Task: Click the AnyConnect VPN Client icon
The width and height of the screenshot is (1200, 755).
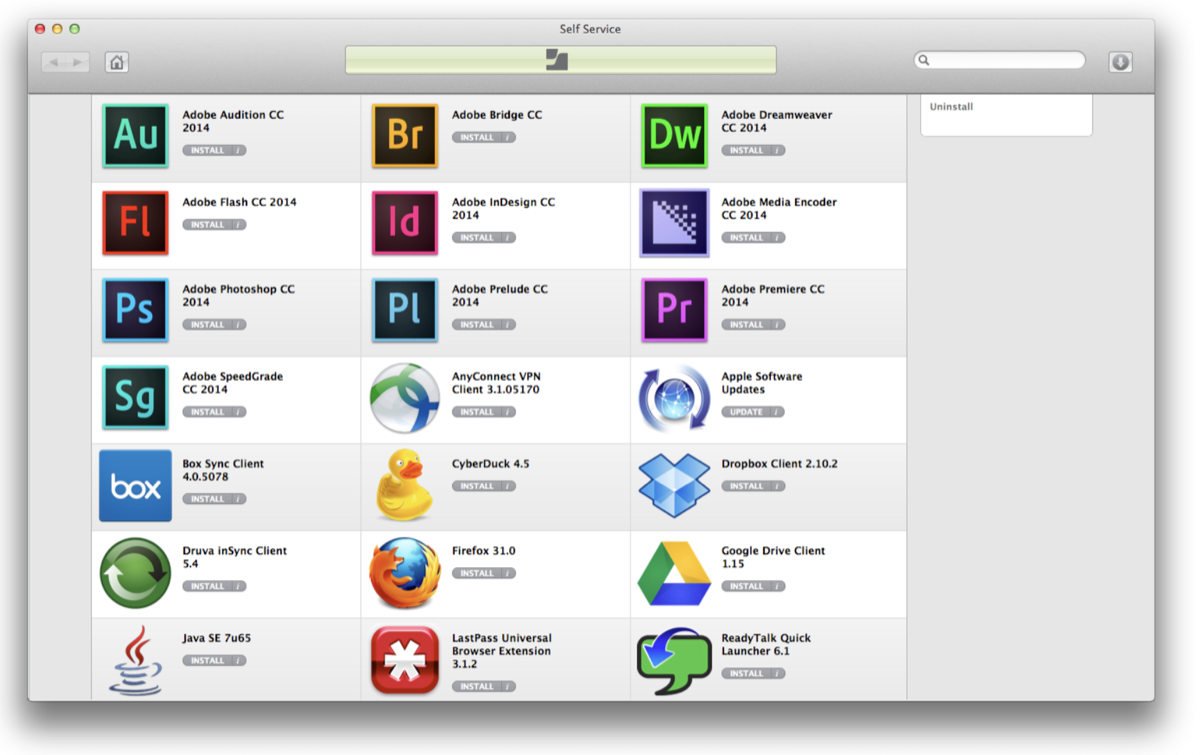Action: [404, 398]
